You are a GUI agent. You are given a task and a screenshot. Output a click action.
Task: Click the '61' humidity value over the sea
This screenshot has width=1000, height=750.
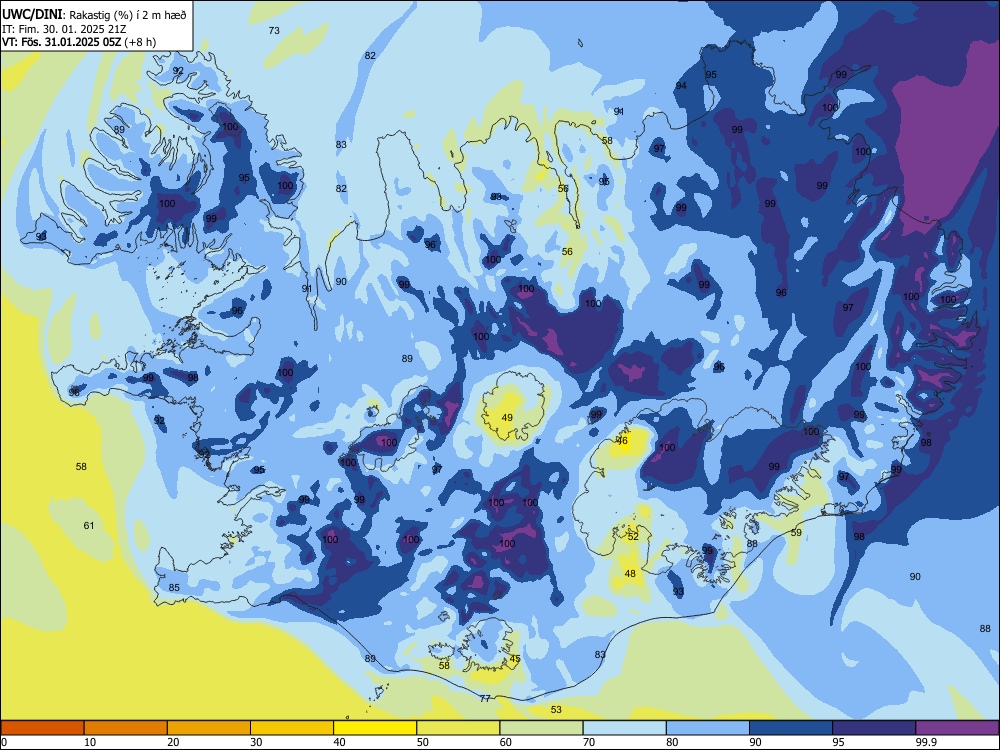coord(89,526)
